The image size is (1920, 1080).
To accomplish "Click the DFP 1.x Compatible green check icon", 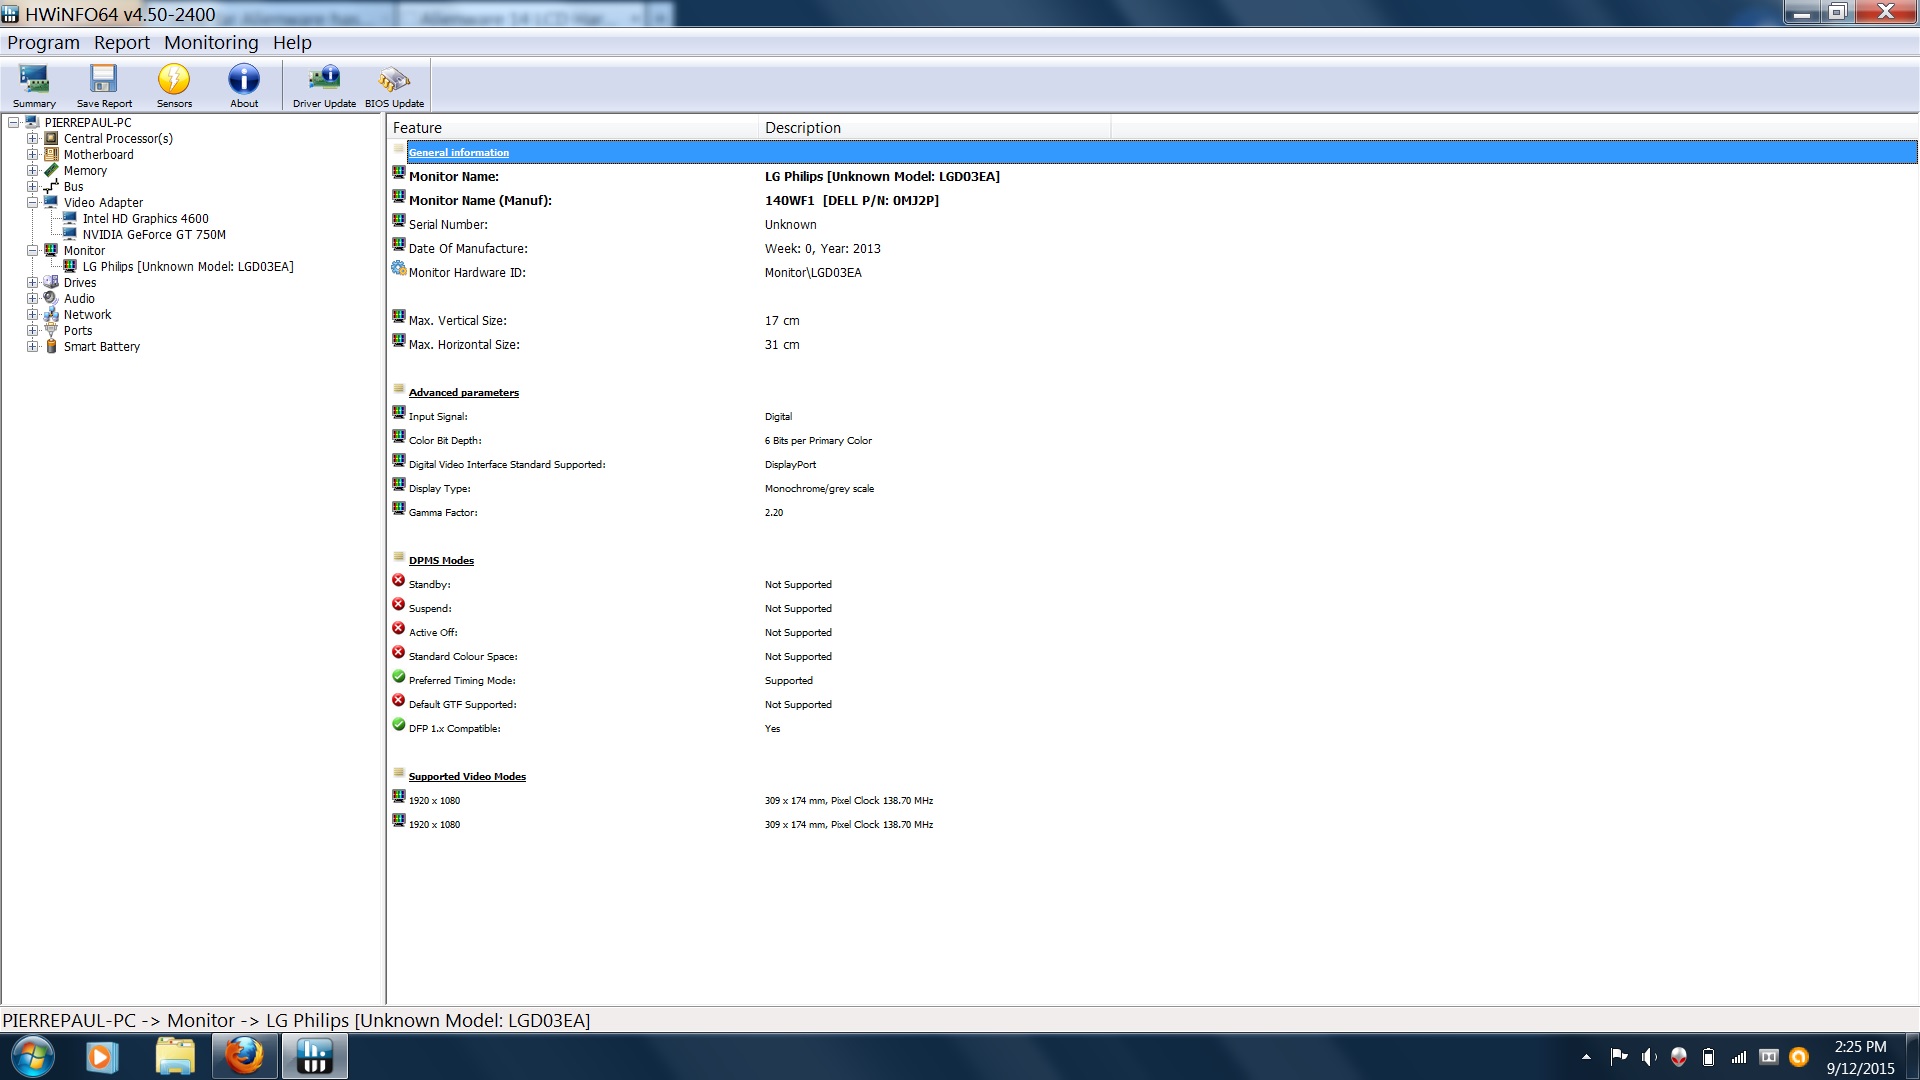I will 398,725.
